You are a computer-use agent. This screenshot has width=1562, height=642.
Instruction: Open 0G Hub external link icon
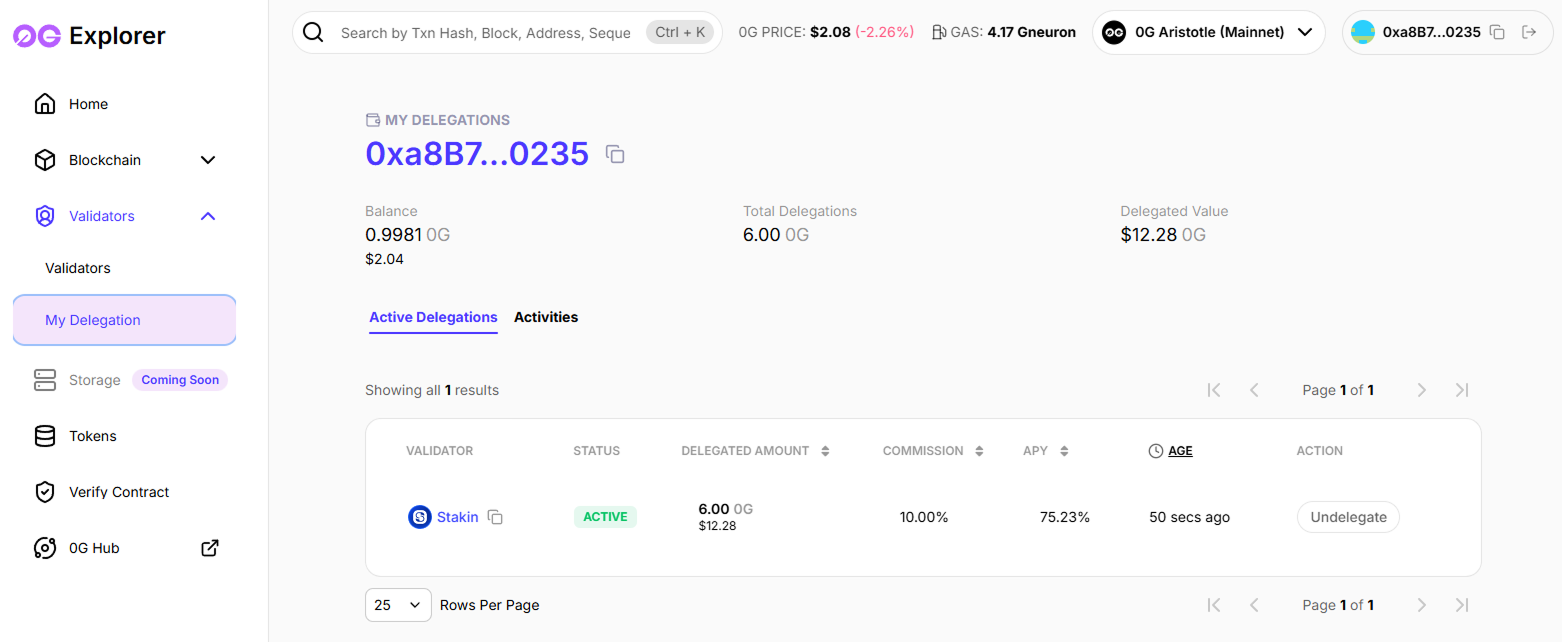[210, 548]
